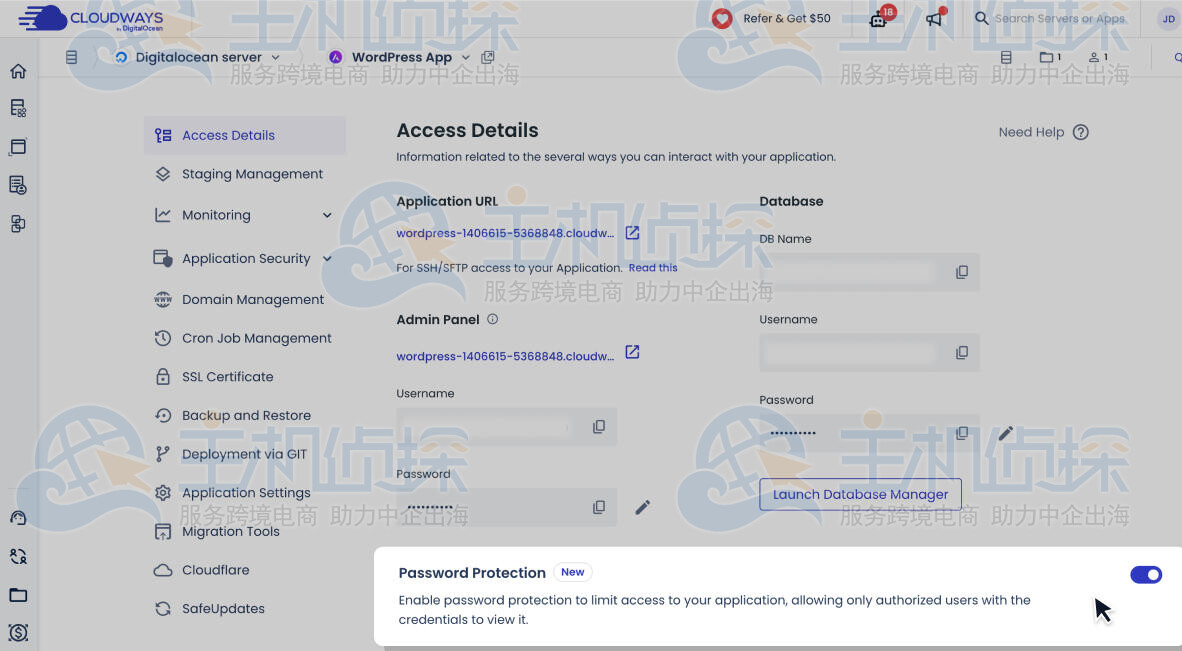This screenshot has height=651, width=1182.
Task: Copy the Database username
Action: (x=962, y=353)
